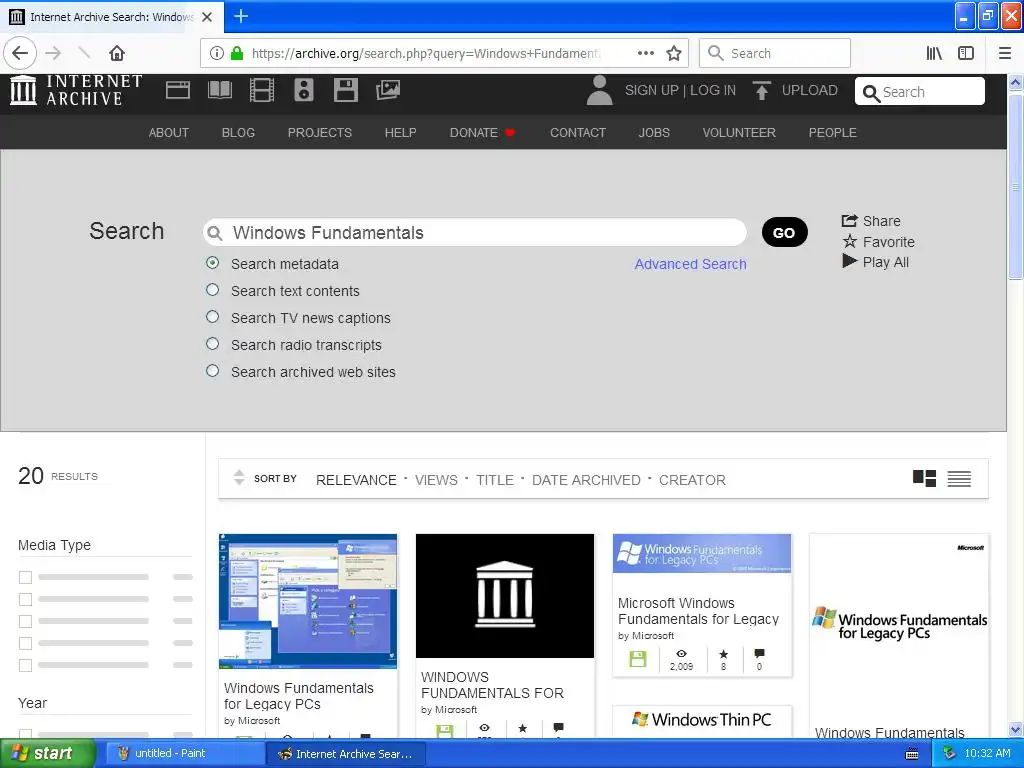Open the DONATE menu item
Screen dimensions: 1024x768
point(482,133)
